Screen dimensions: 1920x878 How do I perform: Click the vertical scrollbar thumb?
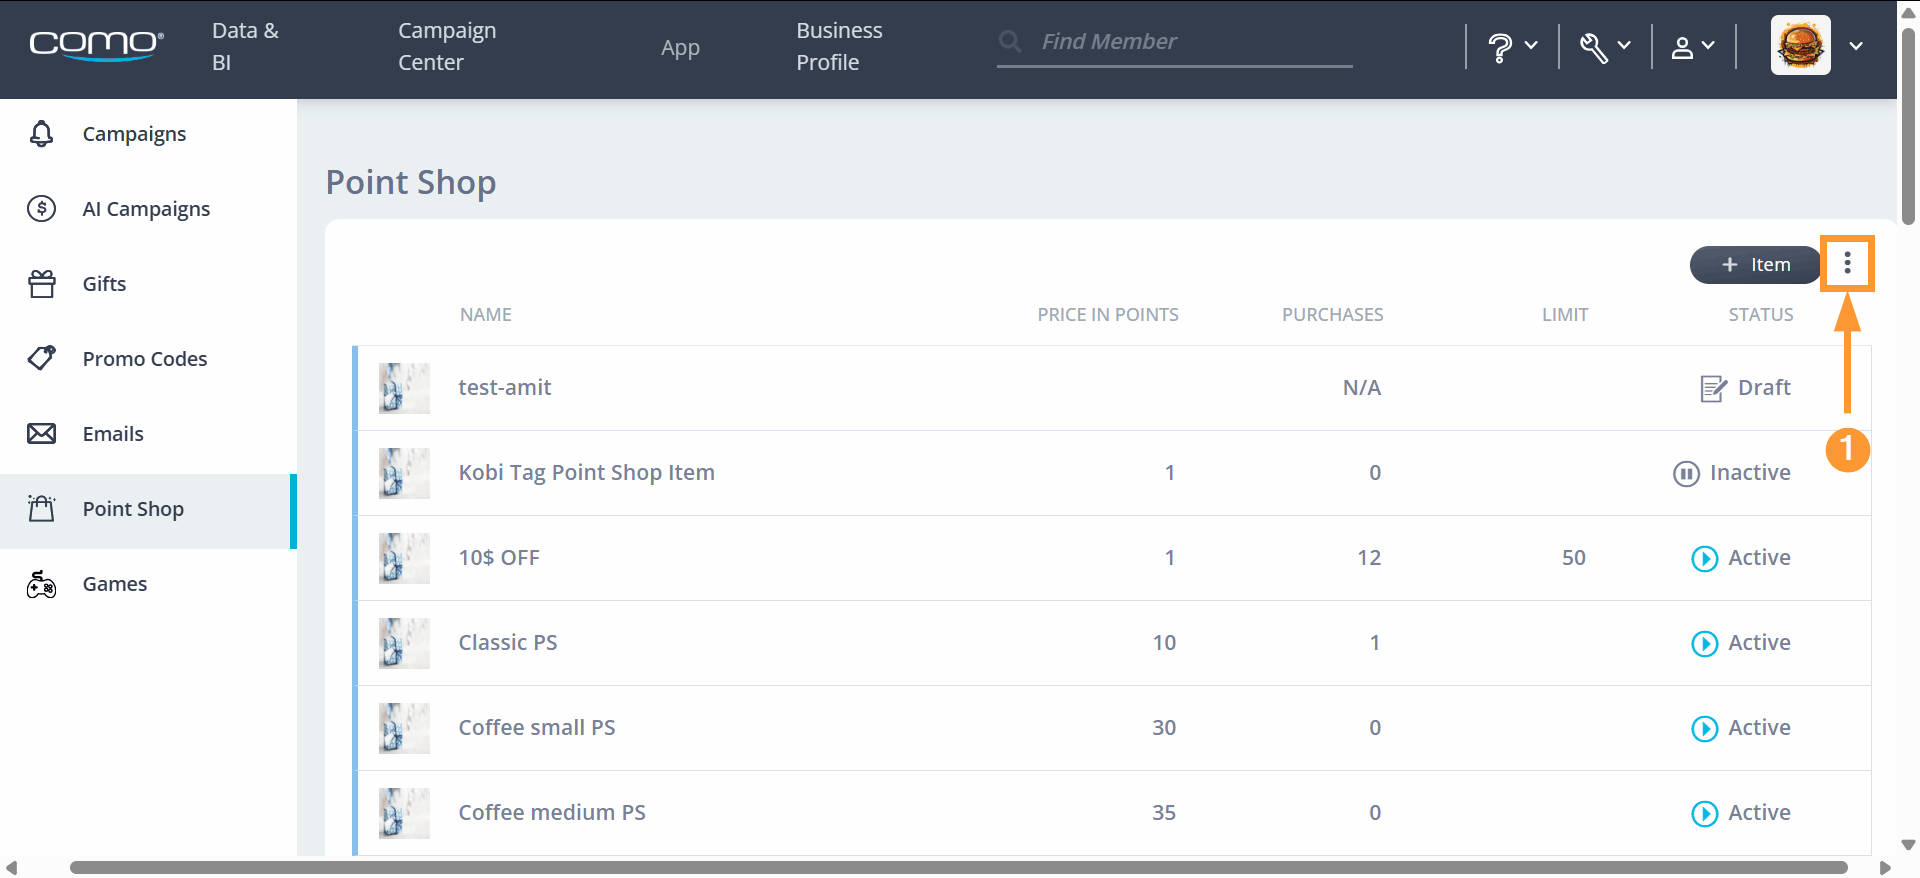[x=1908, y=125]
